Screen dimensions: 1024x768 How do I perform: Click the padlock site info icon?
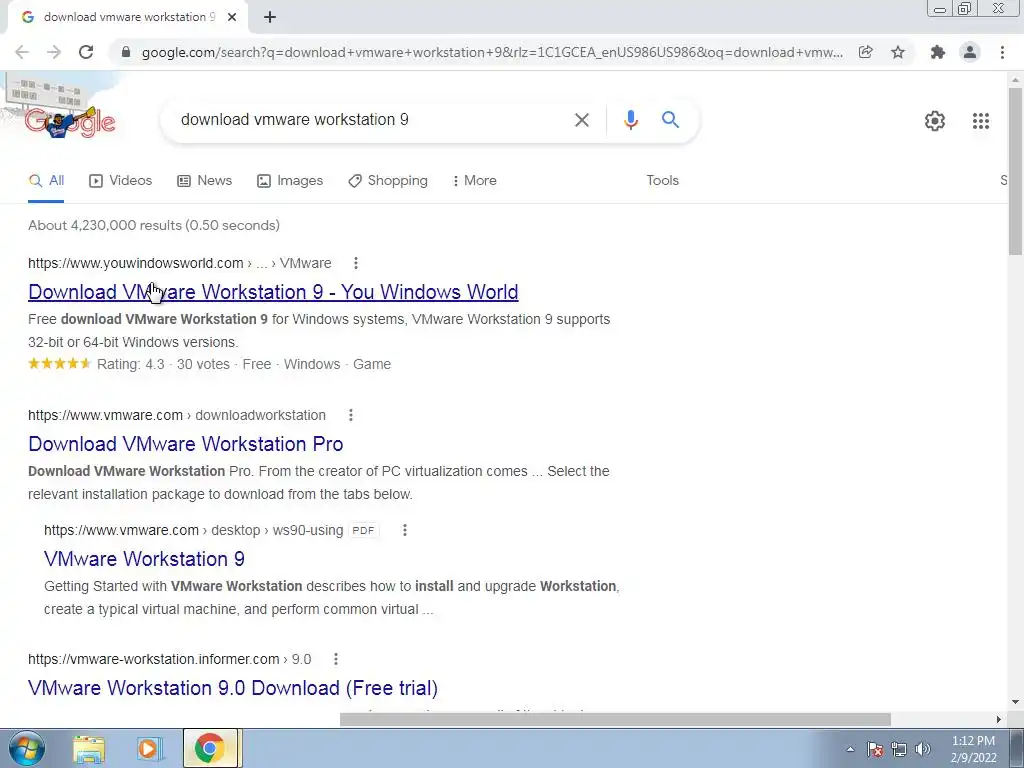126,52
